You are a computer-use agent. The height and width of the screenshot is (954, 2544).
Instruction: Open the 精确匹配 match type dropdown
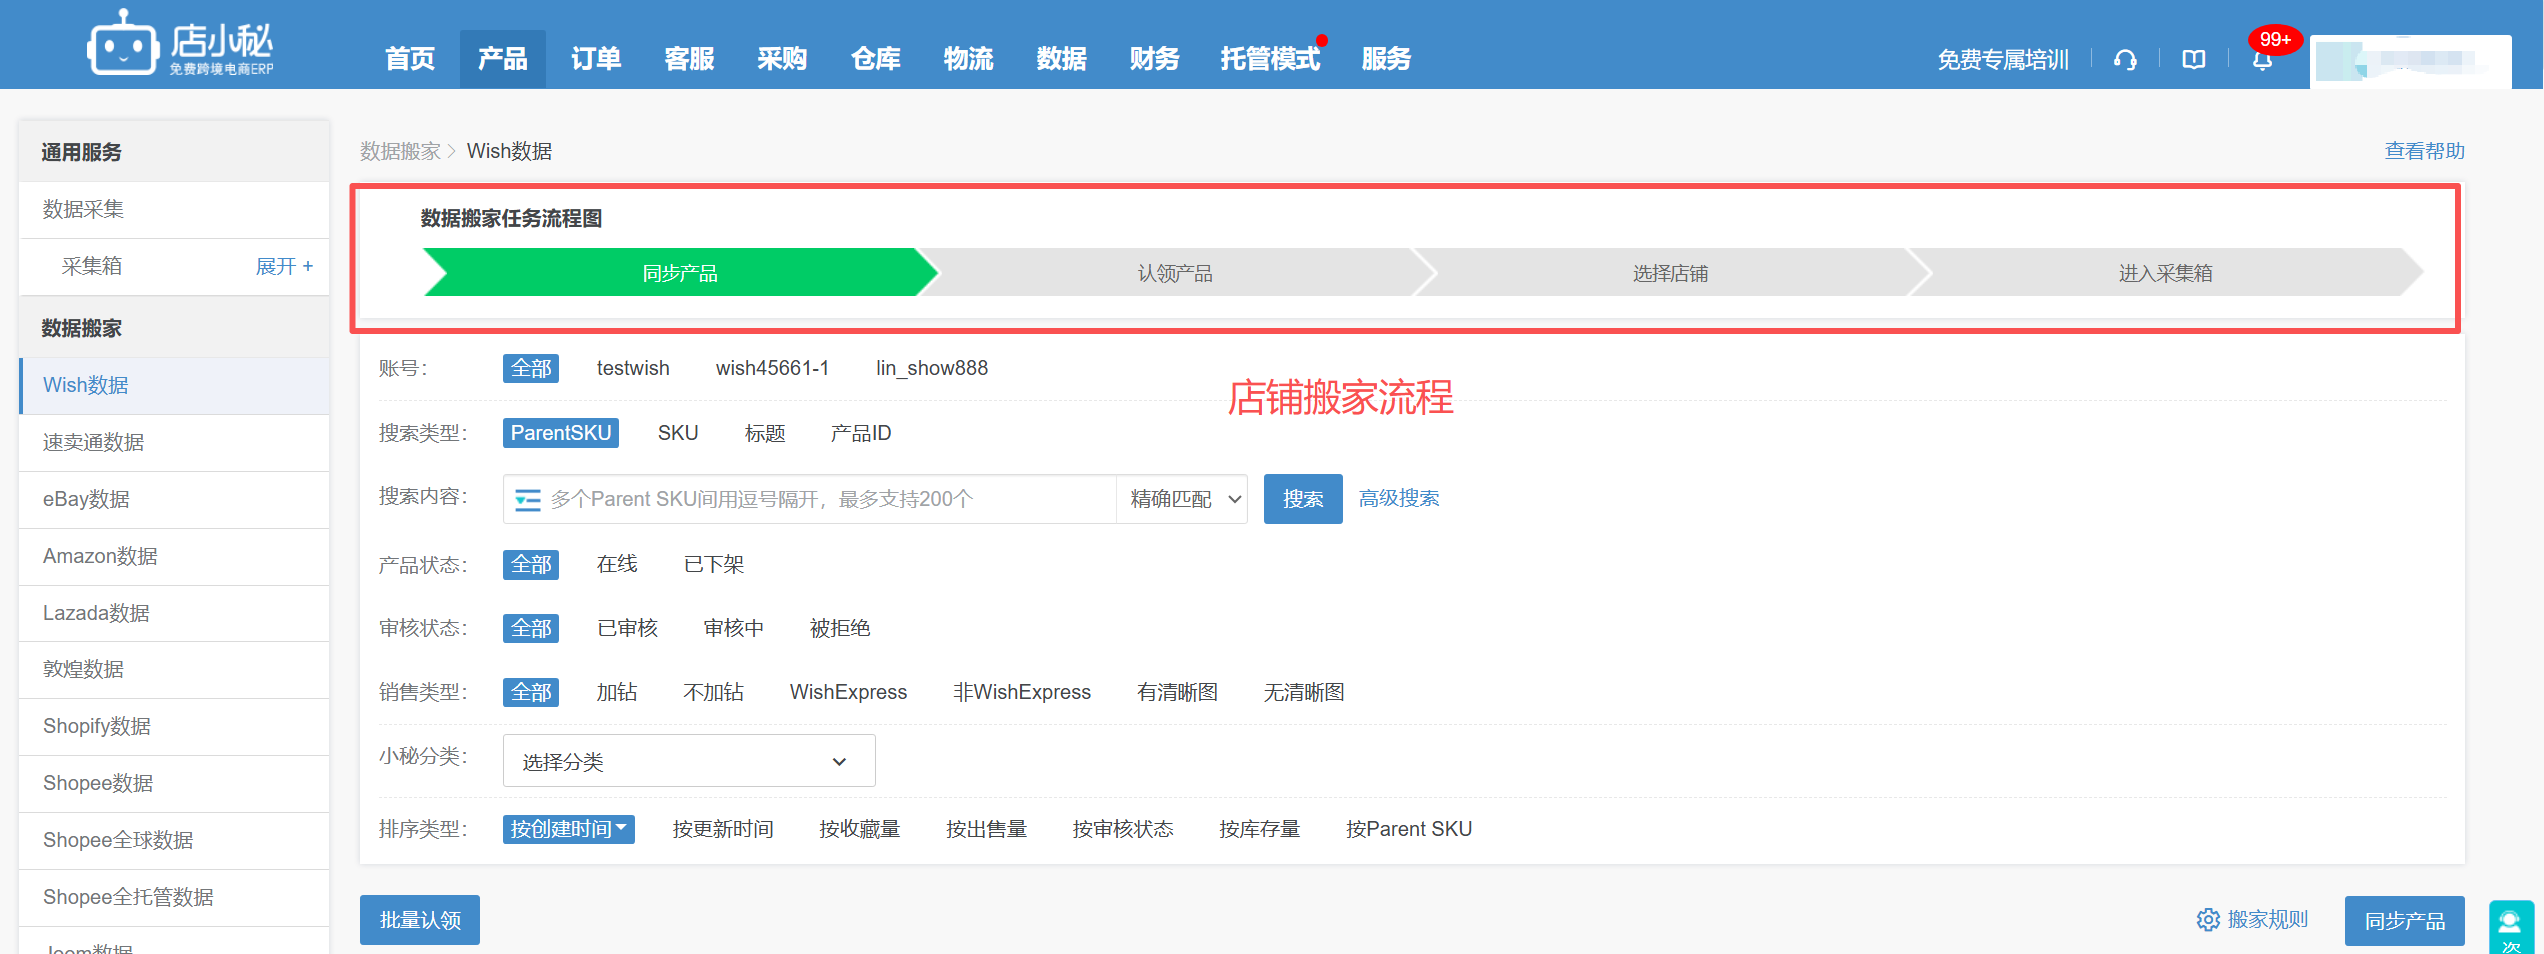(1183, 499)
